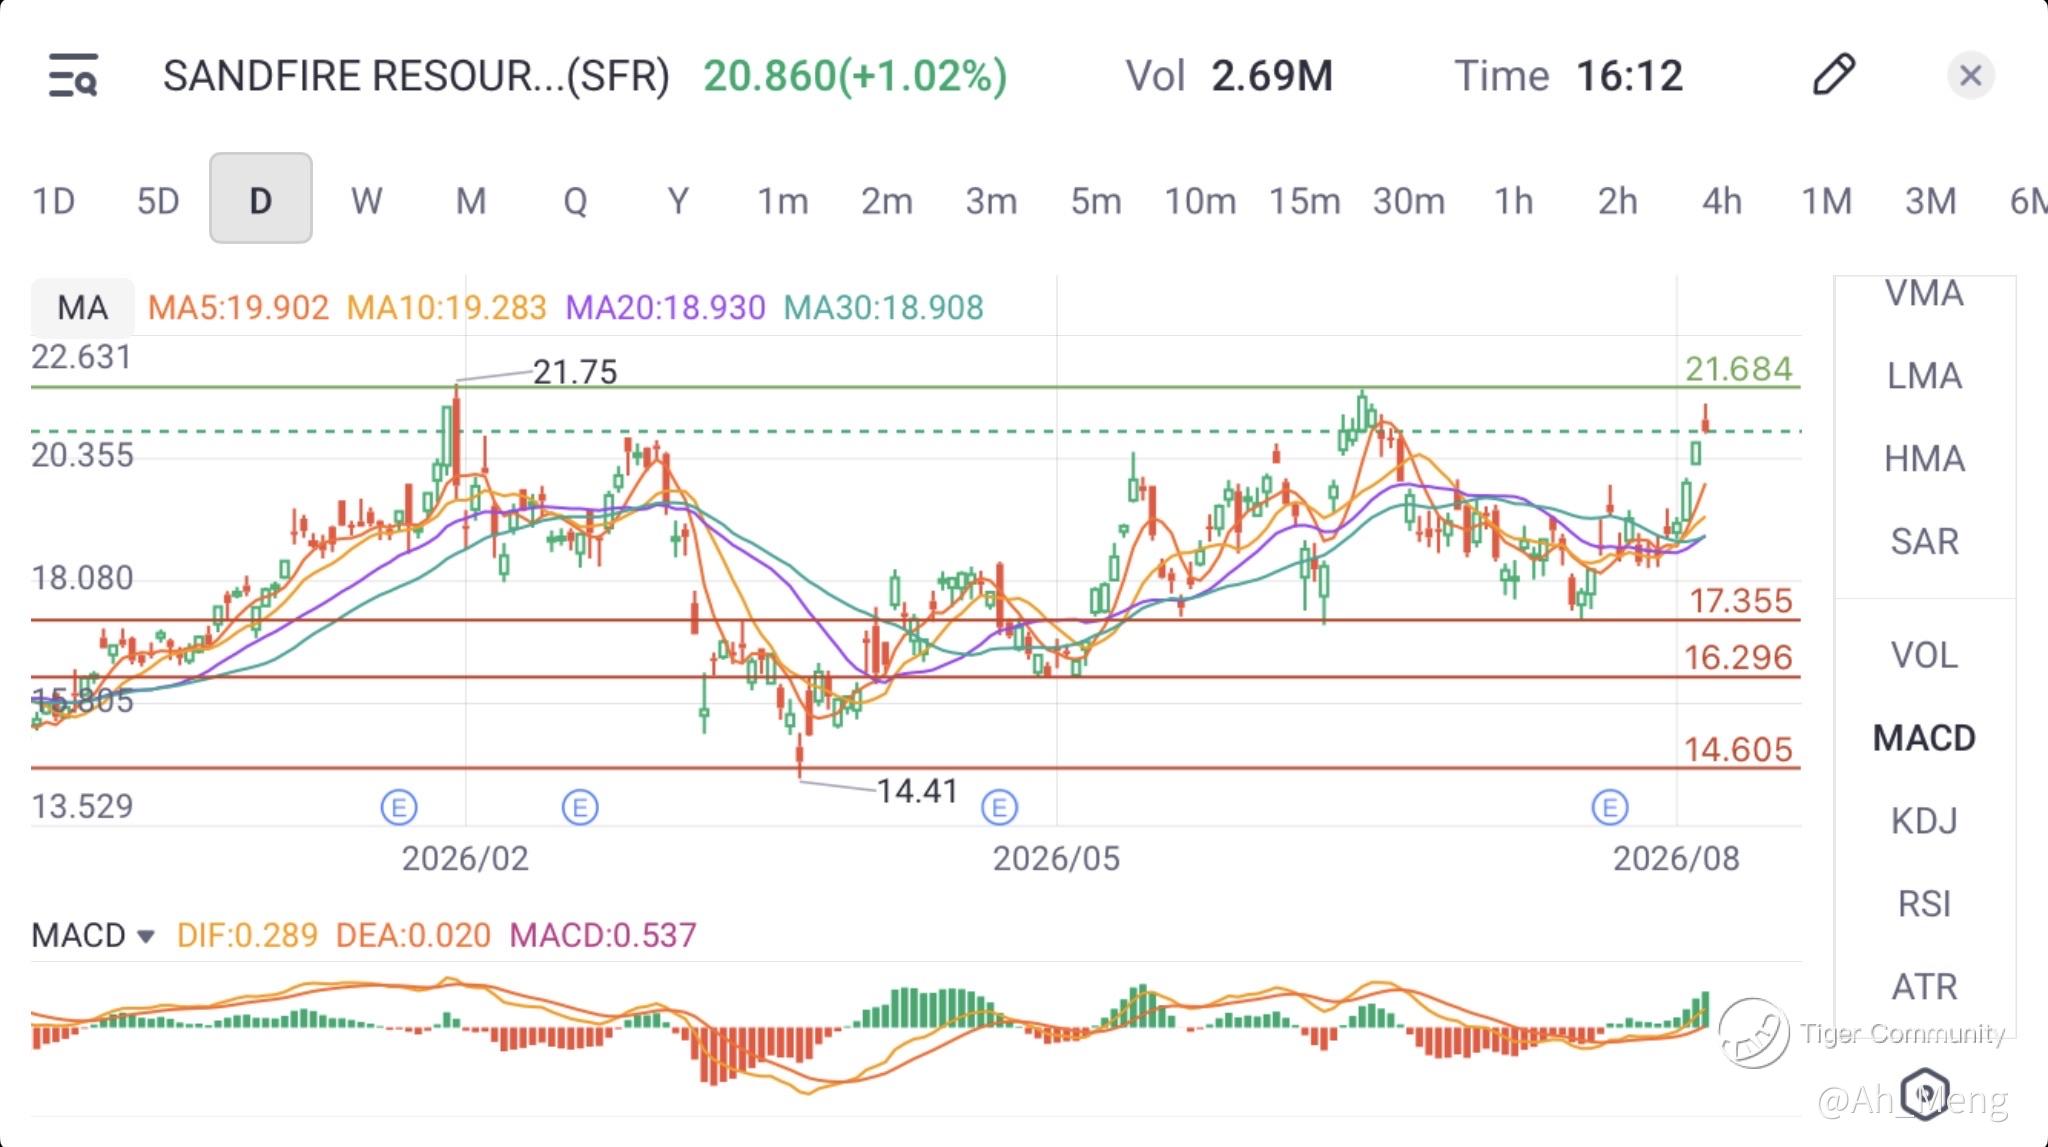
Task: Switch to the 1D timeframe
Action: [x=54, y=201]
